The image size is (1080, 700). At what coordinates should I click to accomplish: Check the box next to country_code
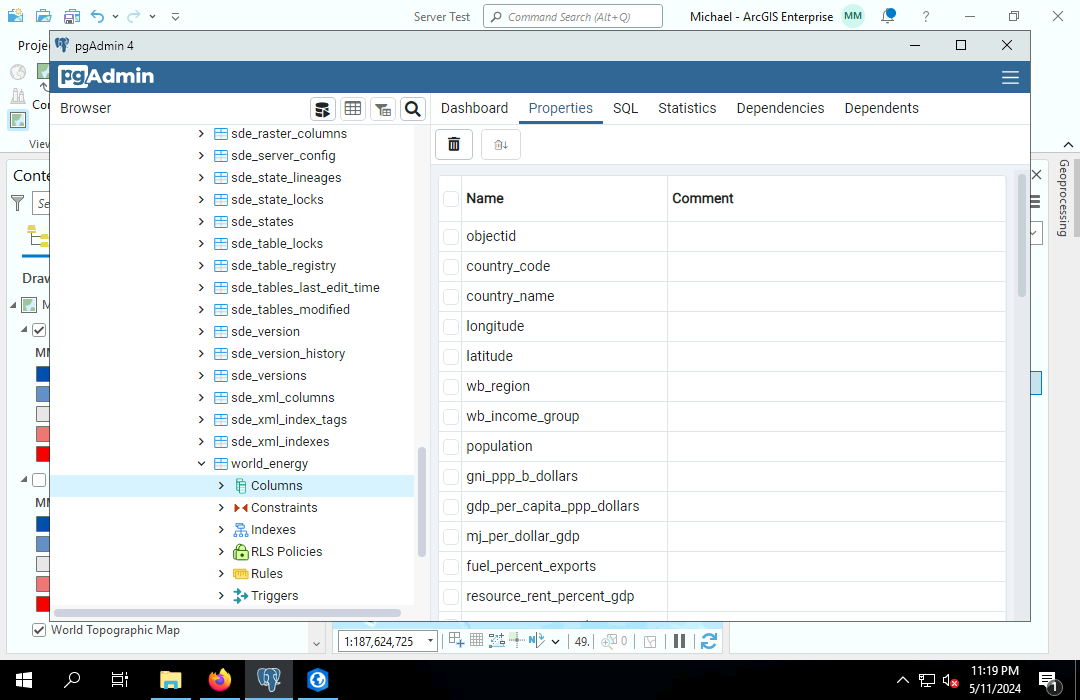point(451,266)
